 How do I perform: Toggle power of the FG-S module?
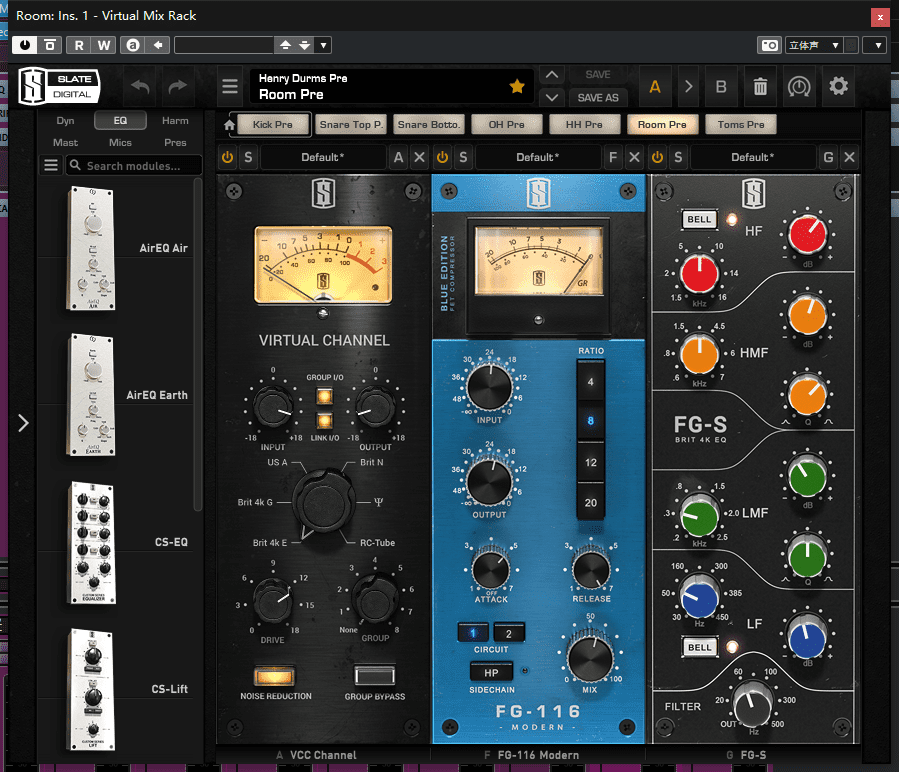tap(657, 157)
